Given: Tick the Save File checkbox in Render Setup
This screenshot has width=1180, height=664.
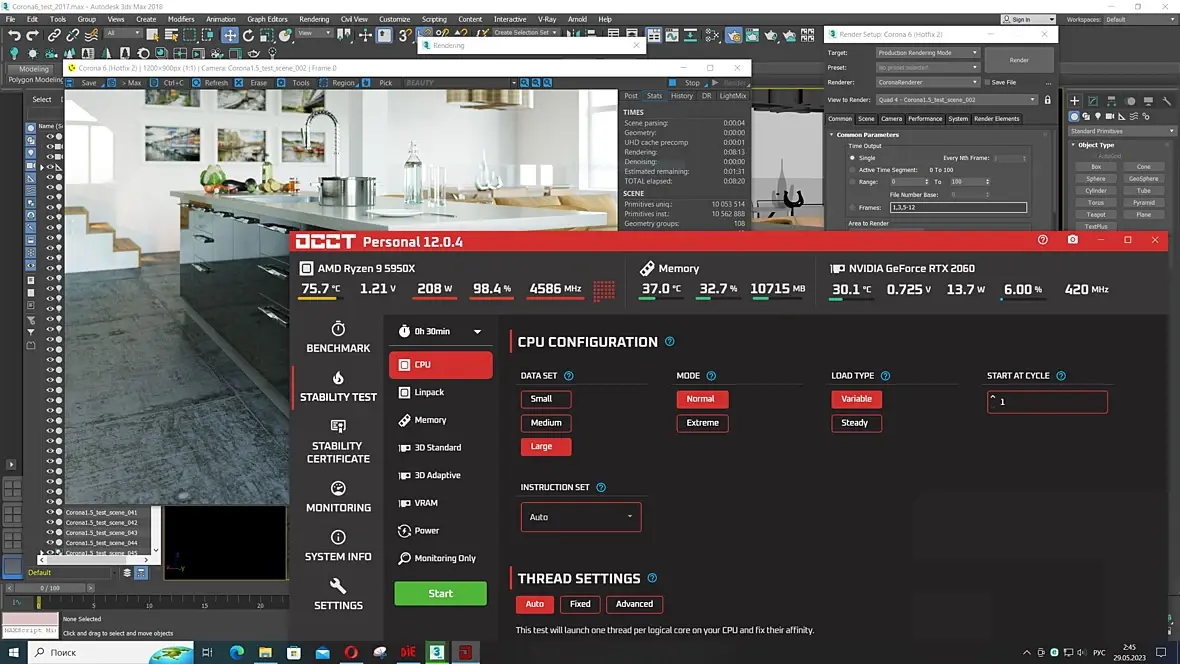Looking at the screenshot, I should coord(987,82).
